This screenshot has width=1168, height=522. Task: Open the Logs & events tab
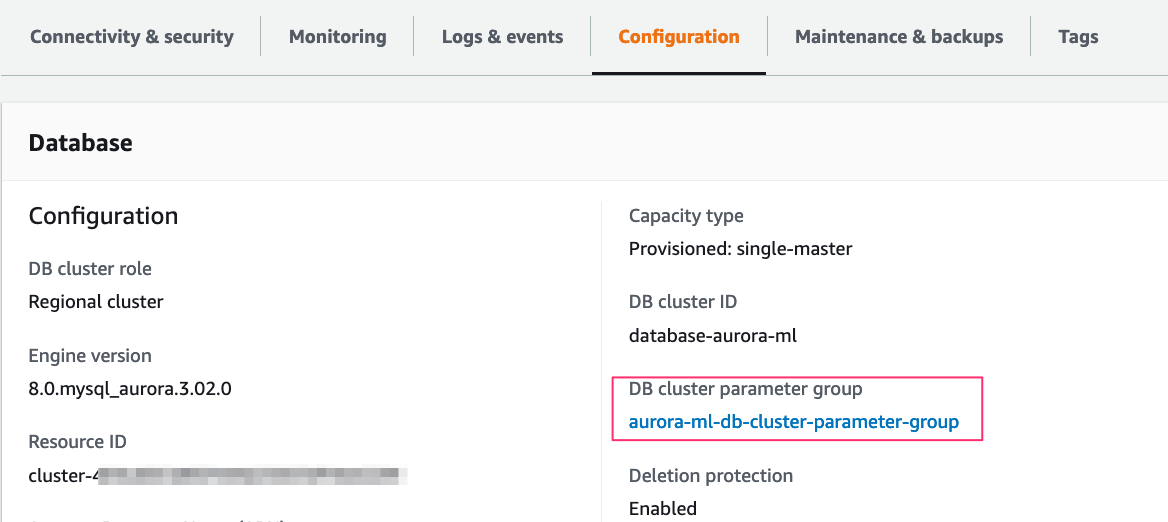coord(502,37)
